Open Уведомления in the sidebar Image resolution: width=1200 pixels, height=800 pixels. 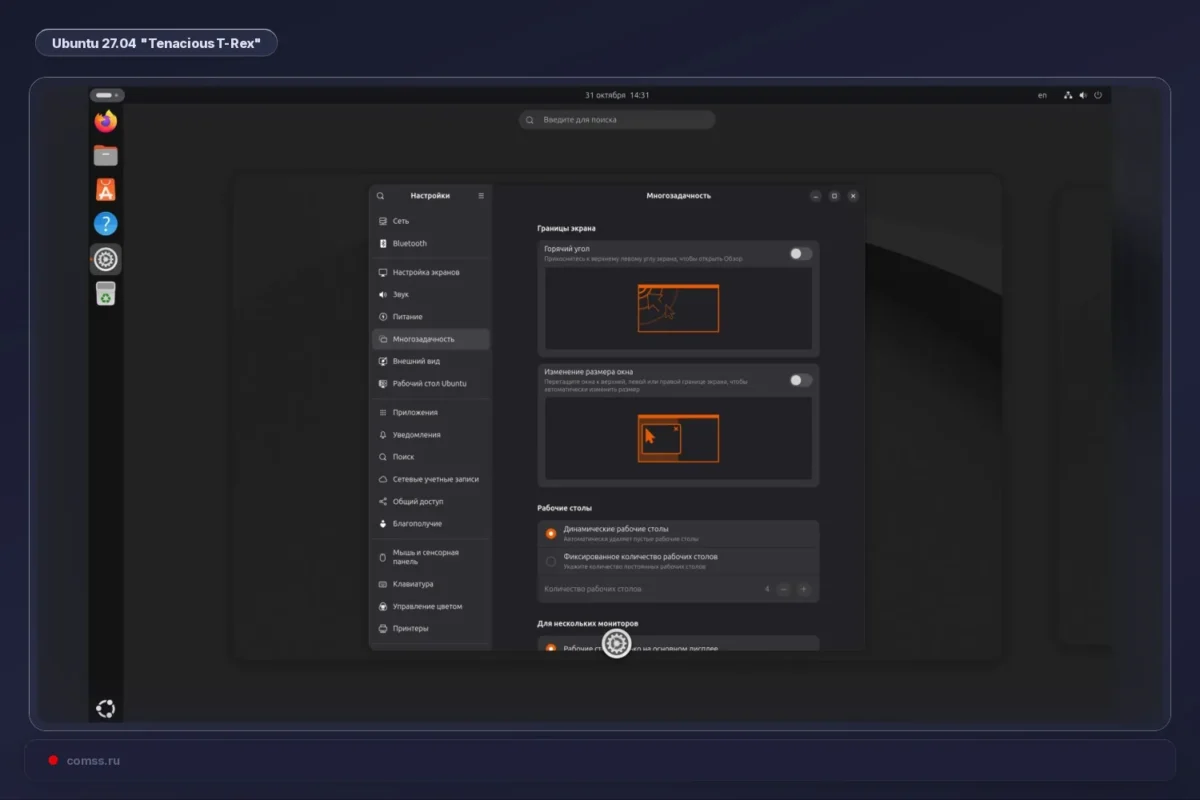coord(431,435)
